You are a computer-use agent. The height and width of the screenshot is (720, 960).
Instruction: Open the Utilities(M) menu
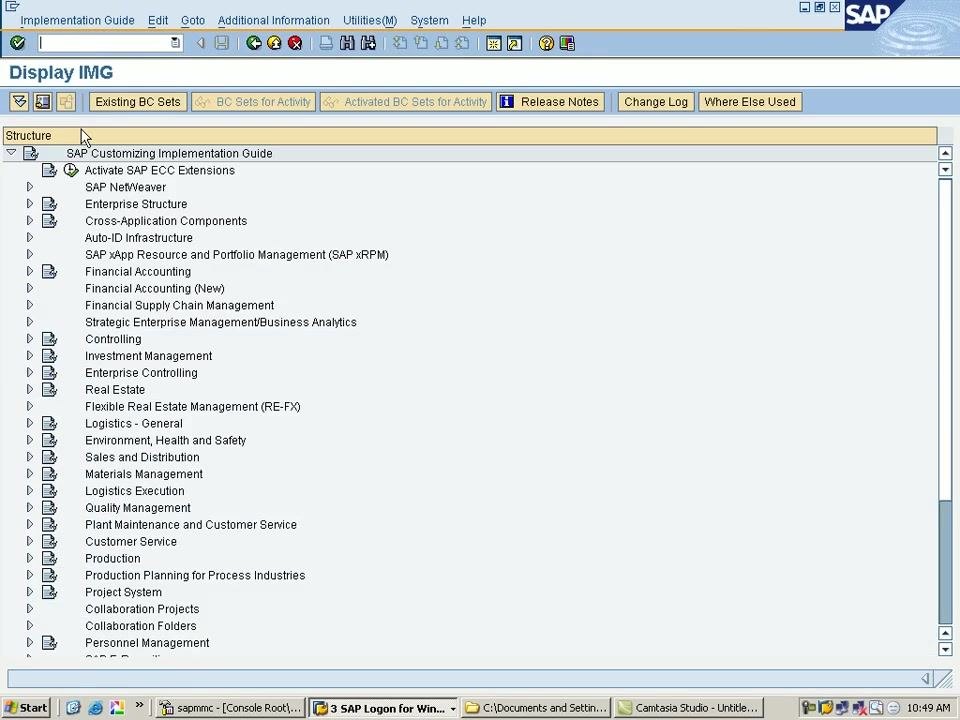[370, 20]
